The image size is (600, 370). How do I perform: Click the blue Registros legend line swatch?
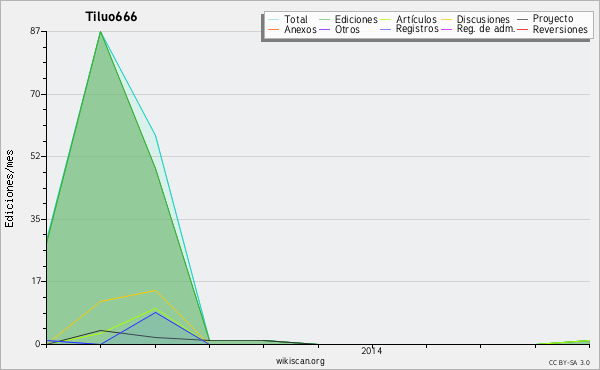[x=385, y=29]
